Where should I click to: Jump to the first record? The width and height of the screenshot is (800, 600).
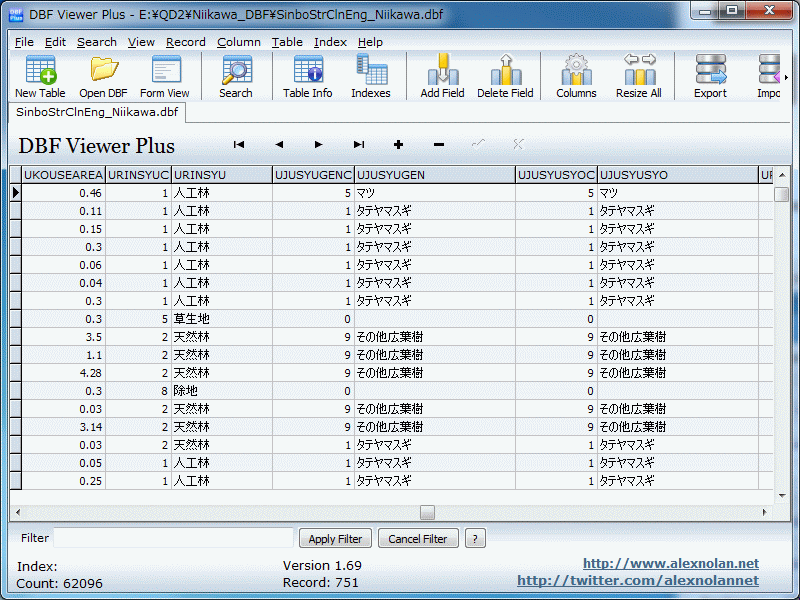pyautogui.click(x=239, y=145)
